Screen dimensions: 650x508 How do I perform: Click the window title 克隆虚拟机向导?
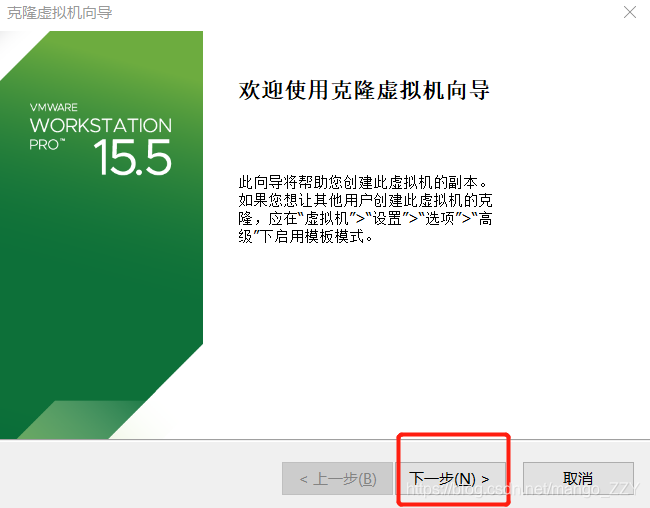click(60, 13)
